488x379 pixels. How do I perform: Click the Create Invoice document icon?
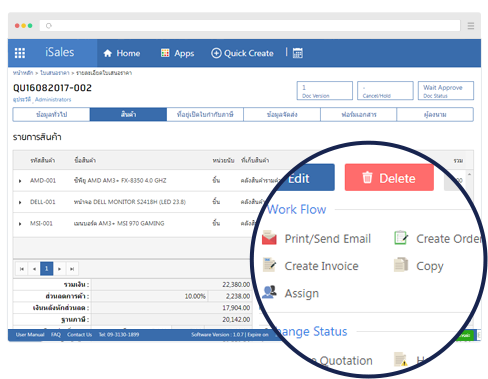tap(269, 265)
